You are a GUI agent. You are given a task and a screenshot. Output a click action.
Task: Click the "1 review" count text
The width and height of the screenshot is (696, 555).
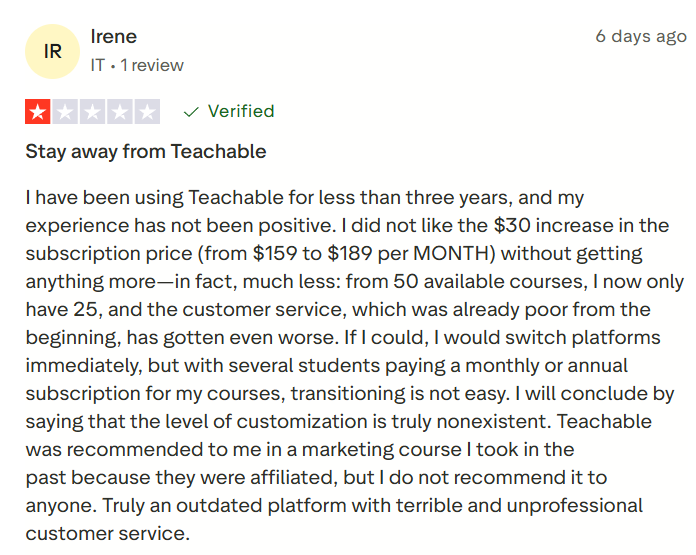(152, 65)
